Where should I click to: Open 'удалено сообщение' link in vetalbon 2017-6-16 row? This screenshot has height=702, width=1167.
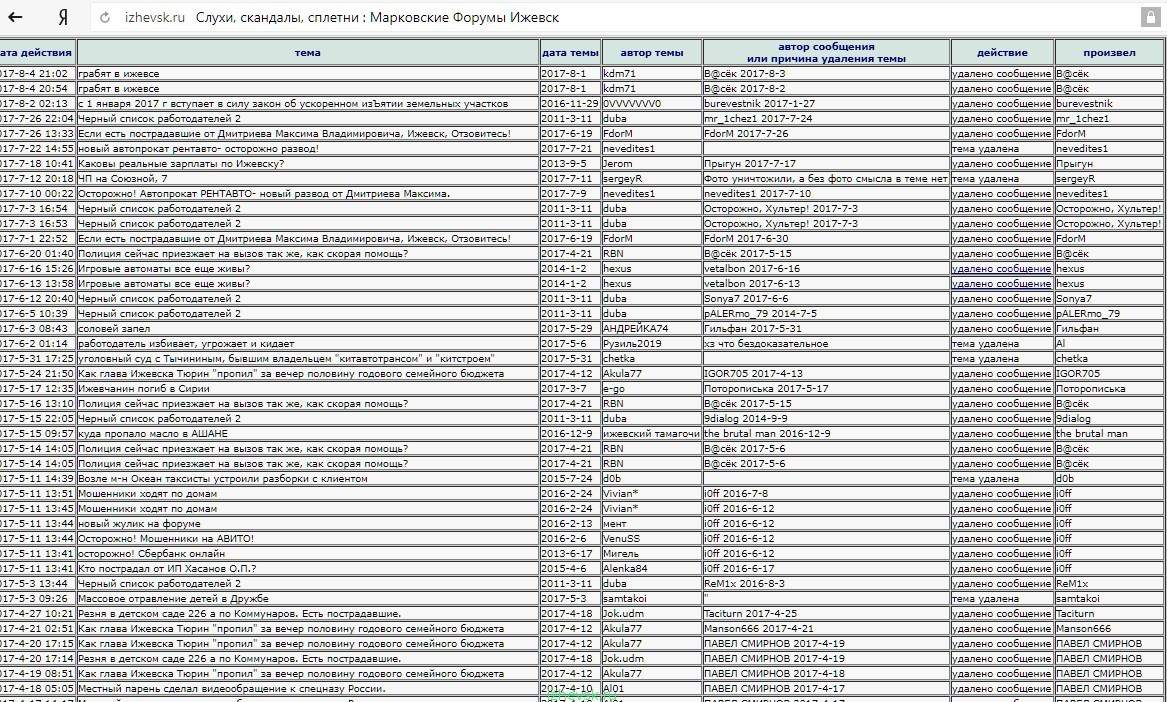coord(1001,269)
